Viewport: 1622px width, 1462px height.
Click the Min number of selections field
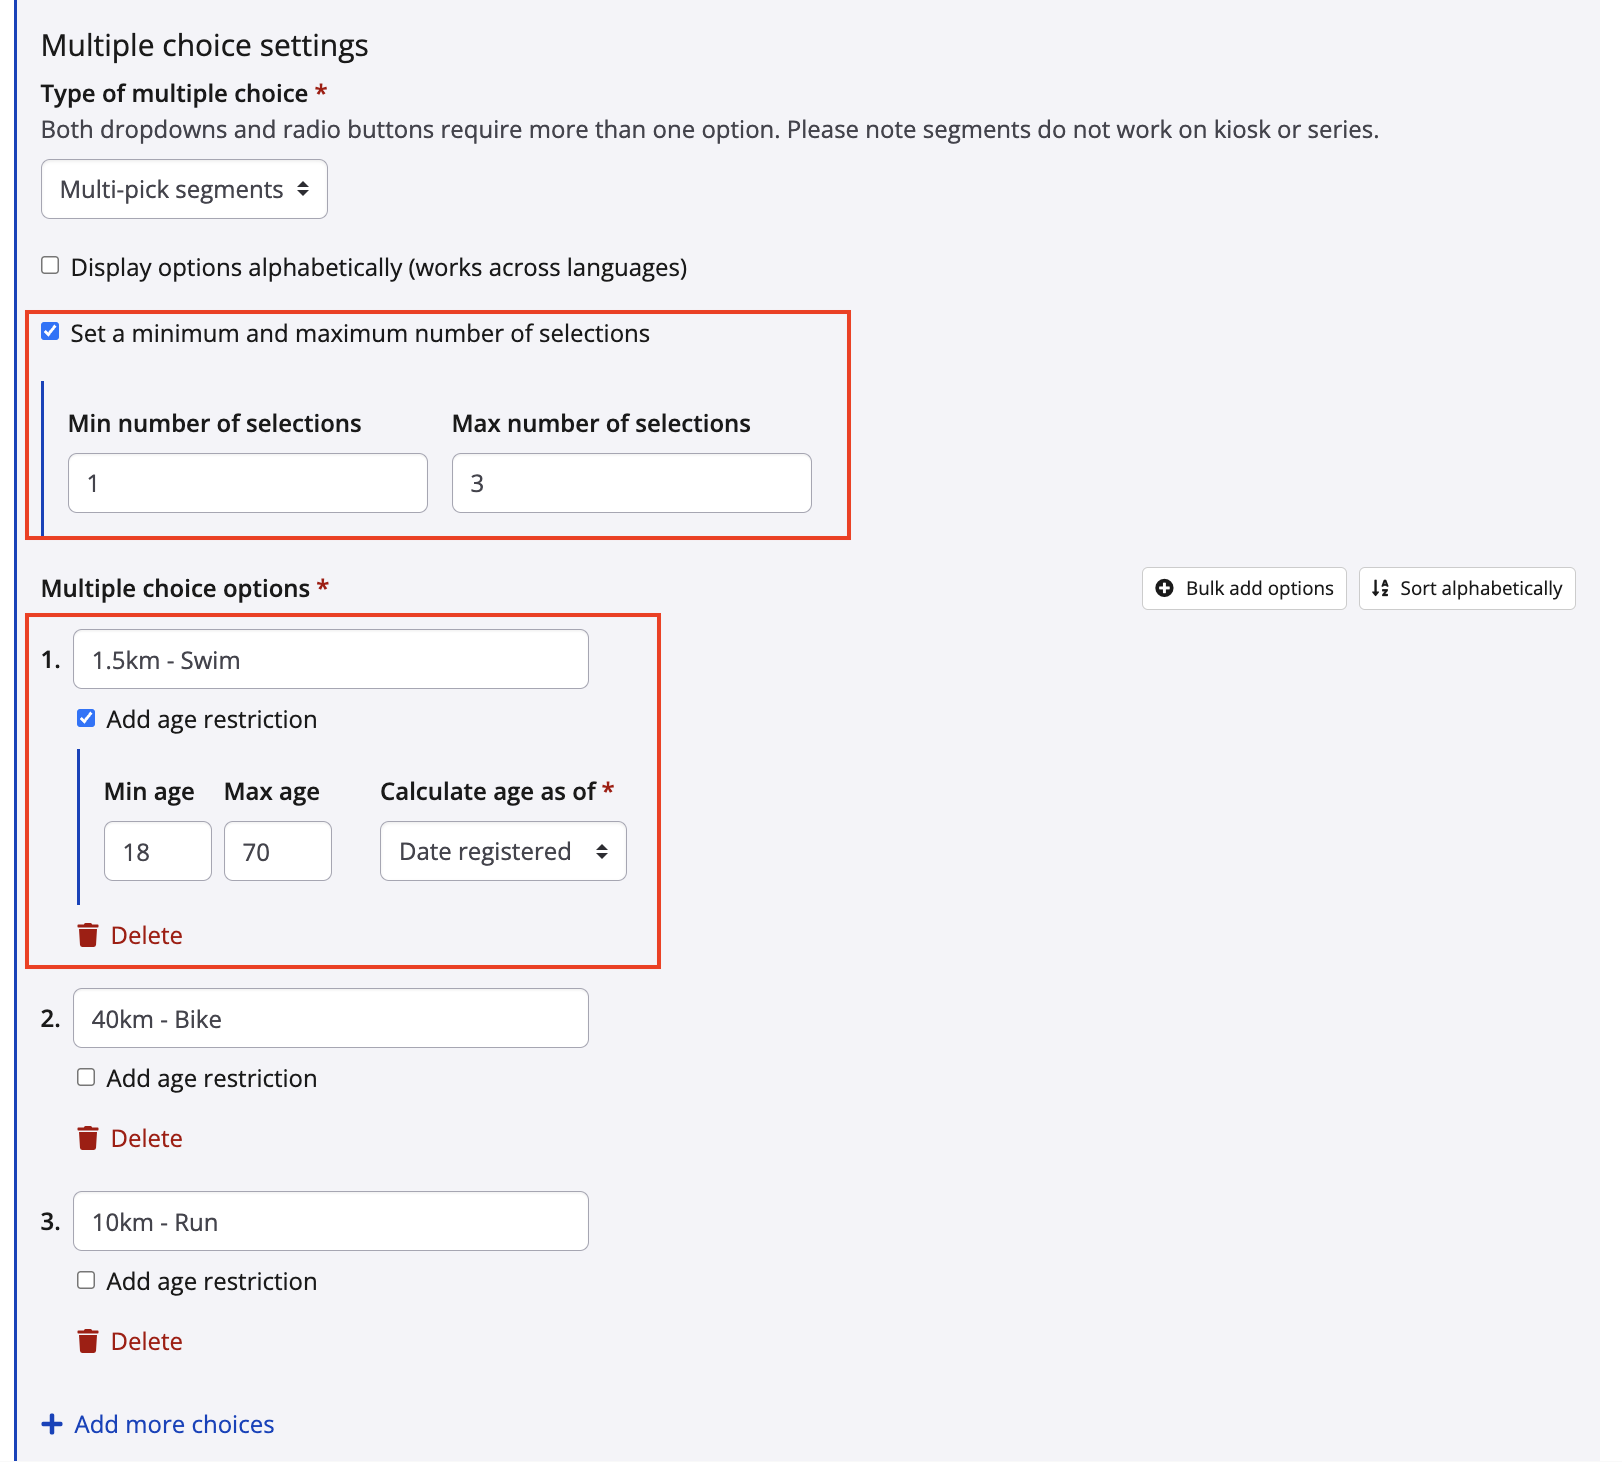248,483
